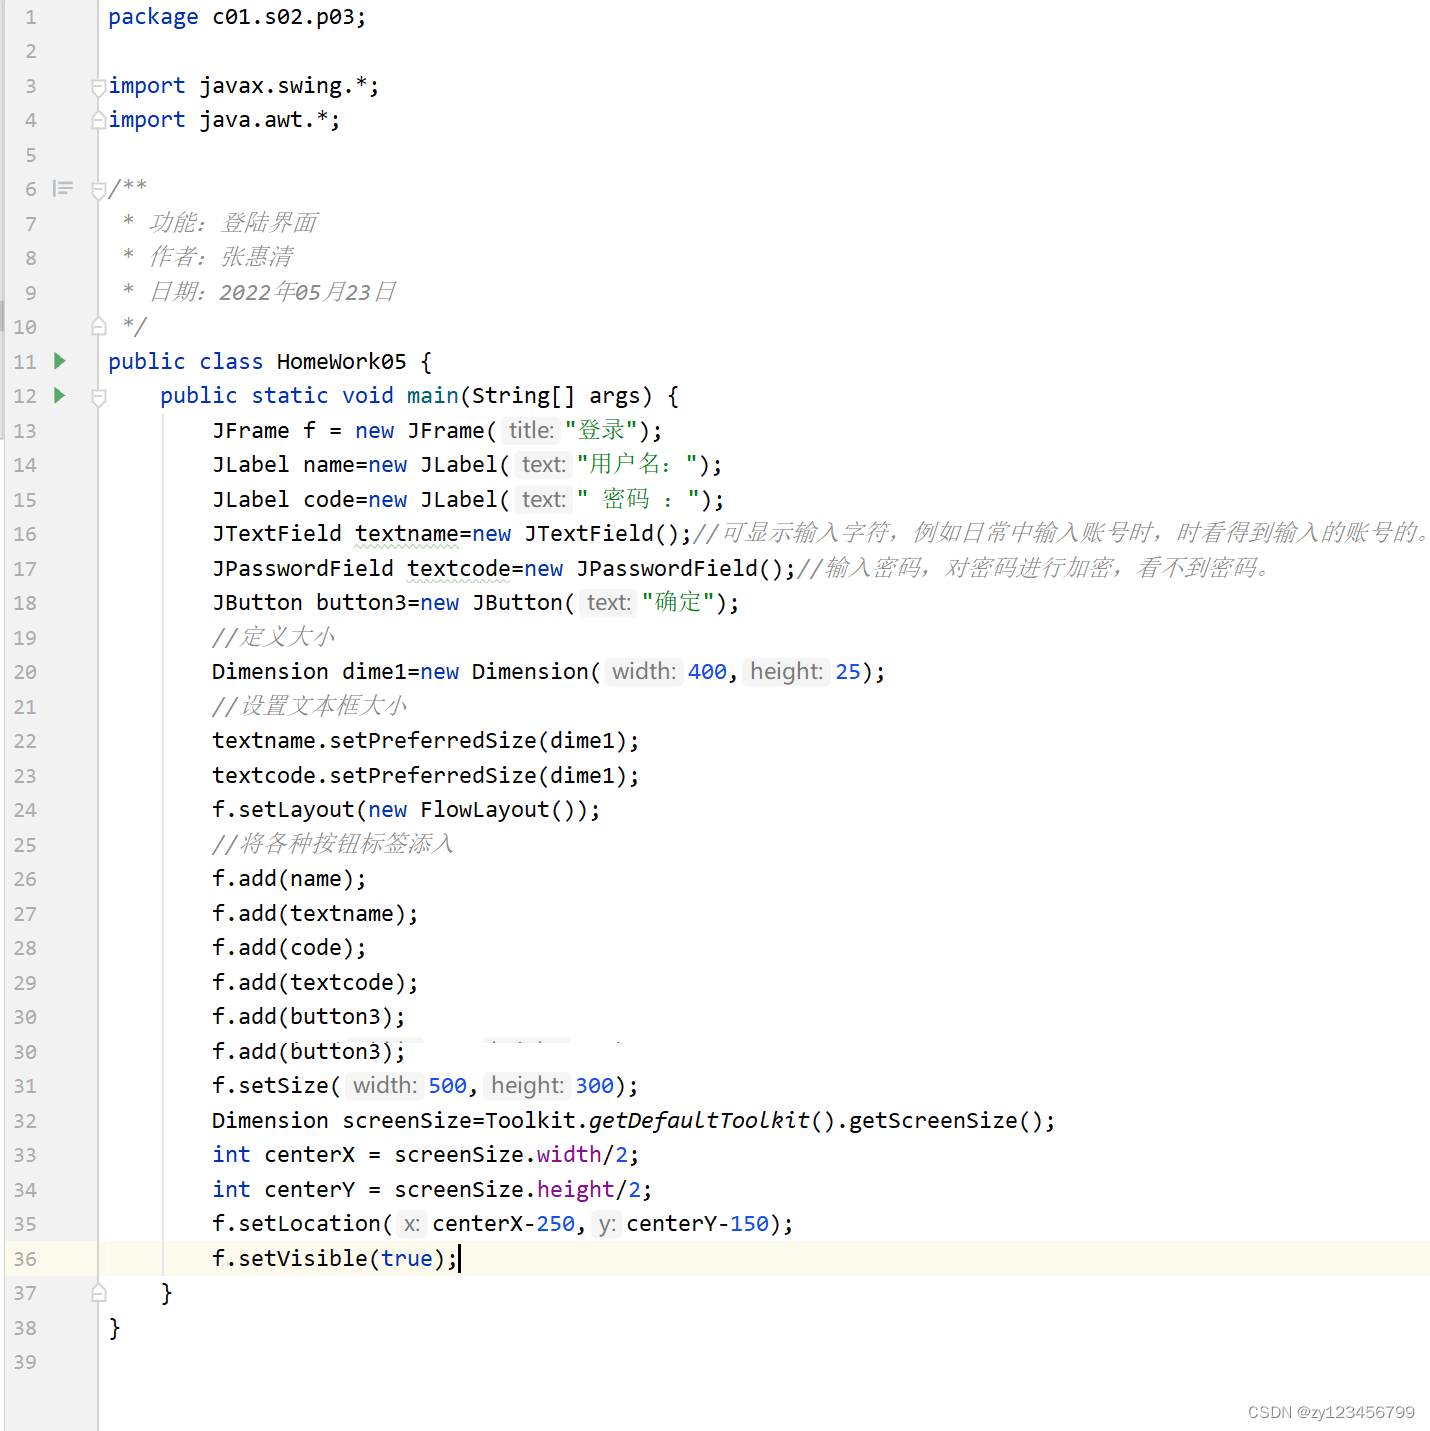Click line number 36 in the gutter
Viewport: 1430px width, 1431px height.
(x=26, y=1260)
